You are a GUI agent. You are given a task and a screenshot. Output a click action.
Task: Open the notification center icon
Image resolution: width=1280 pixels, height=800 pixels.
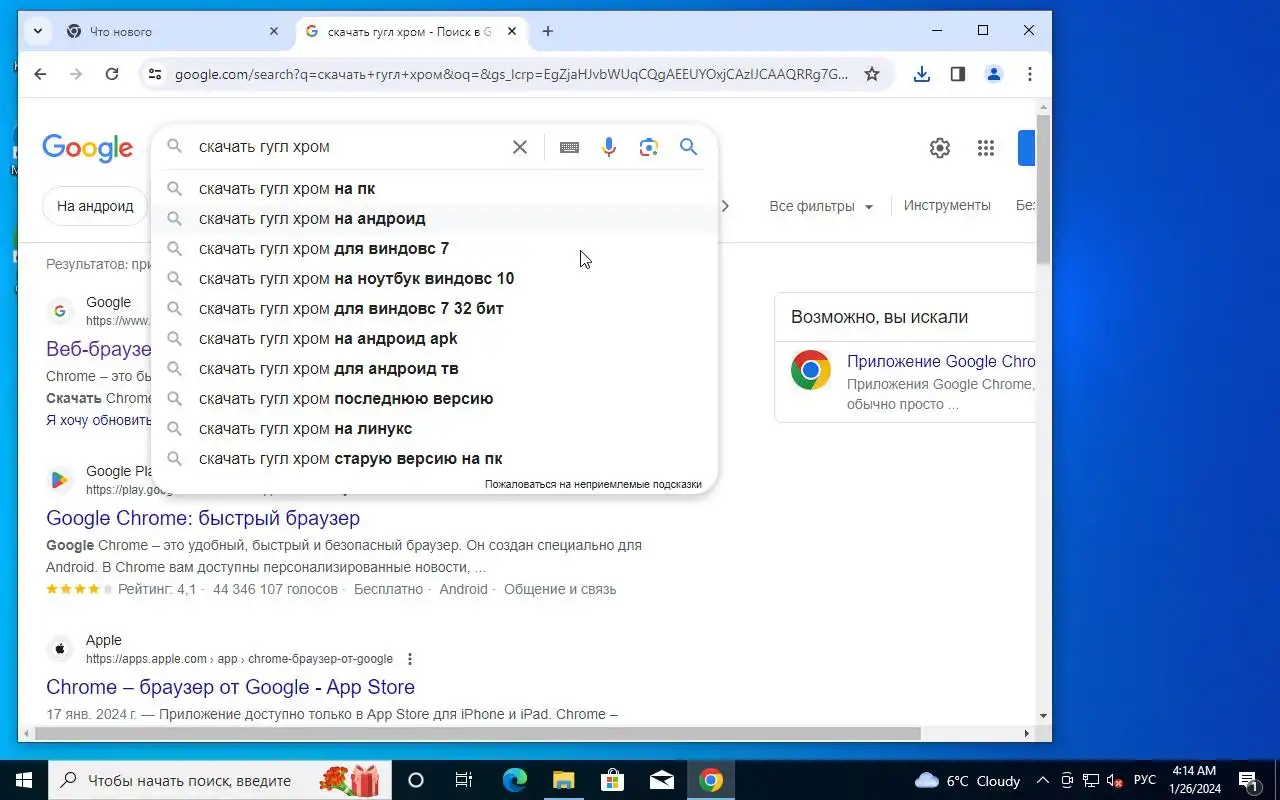(1249, 780)
